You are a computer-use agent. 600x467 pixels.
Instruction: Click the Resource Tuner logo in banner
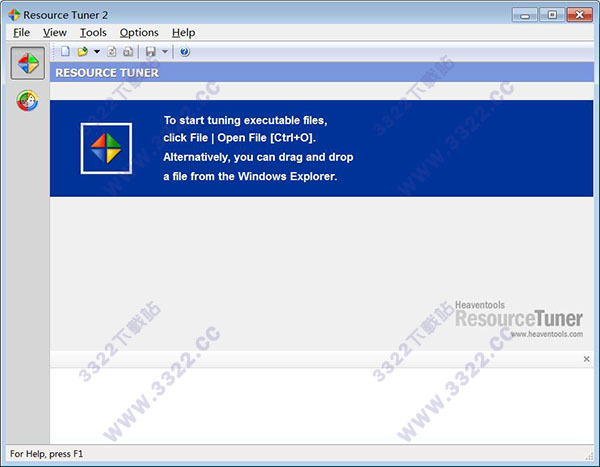pos(106,148)
